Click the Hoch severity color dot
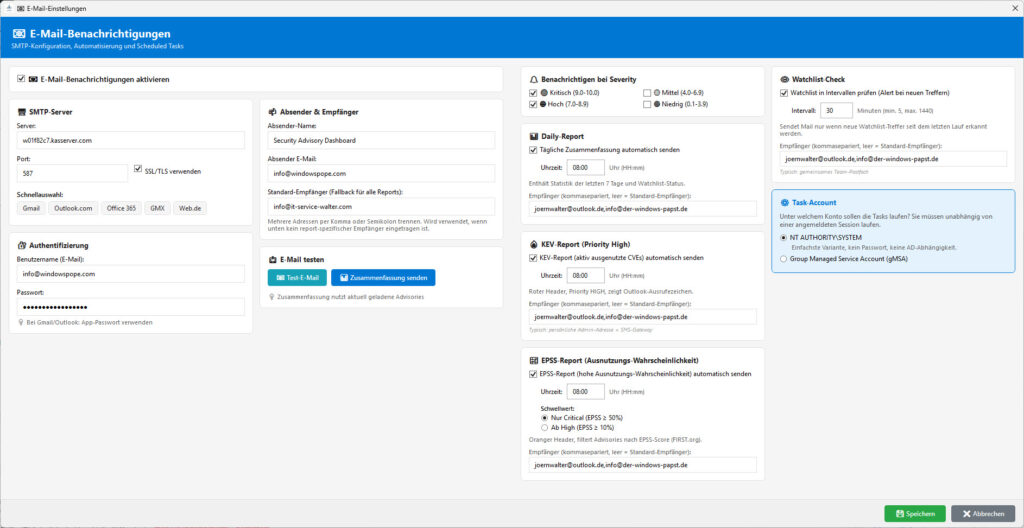The image size is (1024, 528). [544, 104]
